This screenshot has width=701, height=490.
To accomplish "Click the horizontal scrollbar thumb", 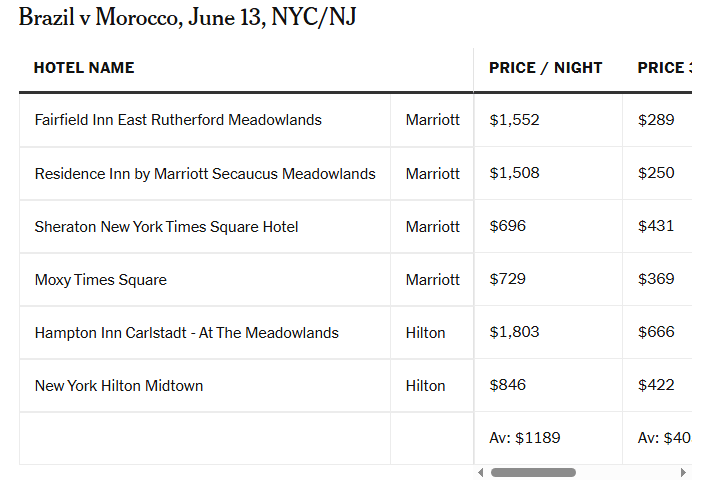I will tap(533, 472).
